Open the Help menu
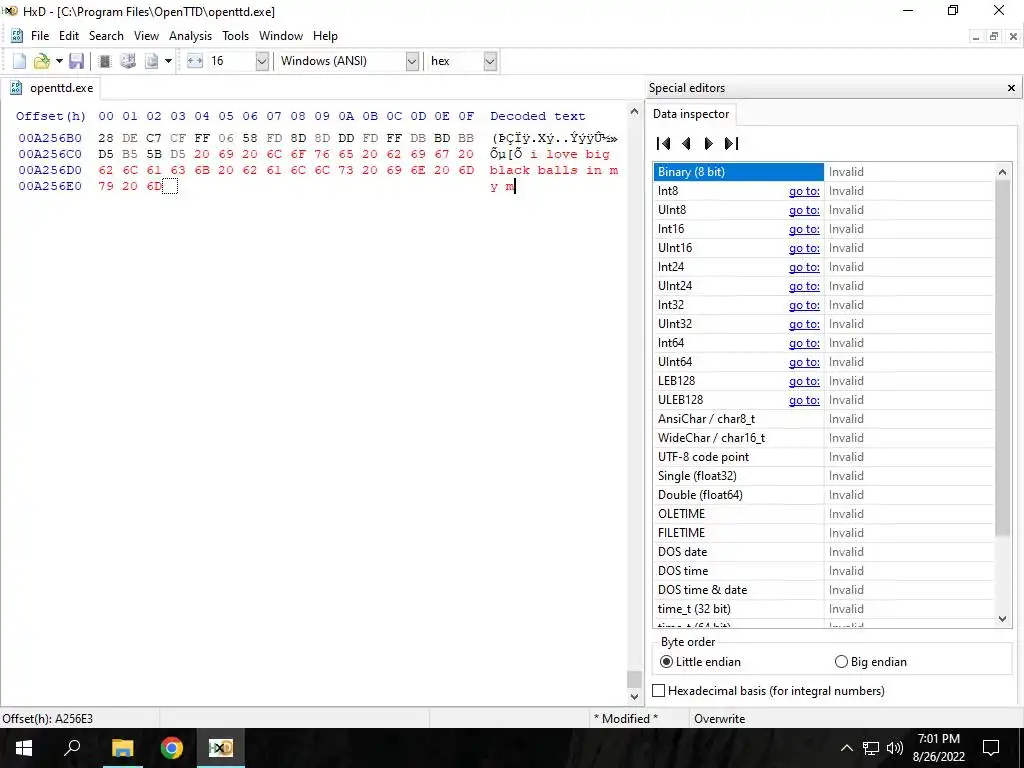This screenshot has height=768, width=1024. coord(325,36)
